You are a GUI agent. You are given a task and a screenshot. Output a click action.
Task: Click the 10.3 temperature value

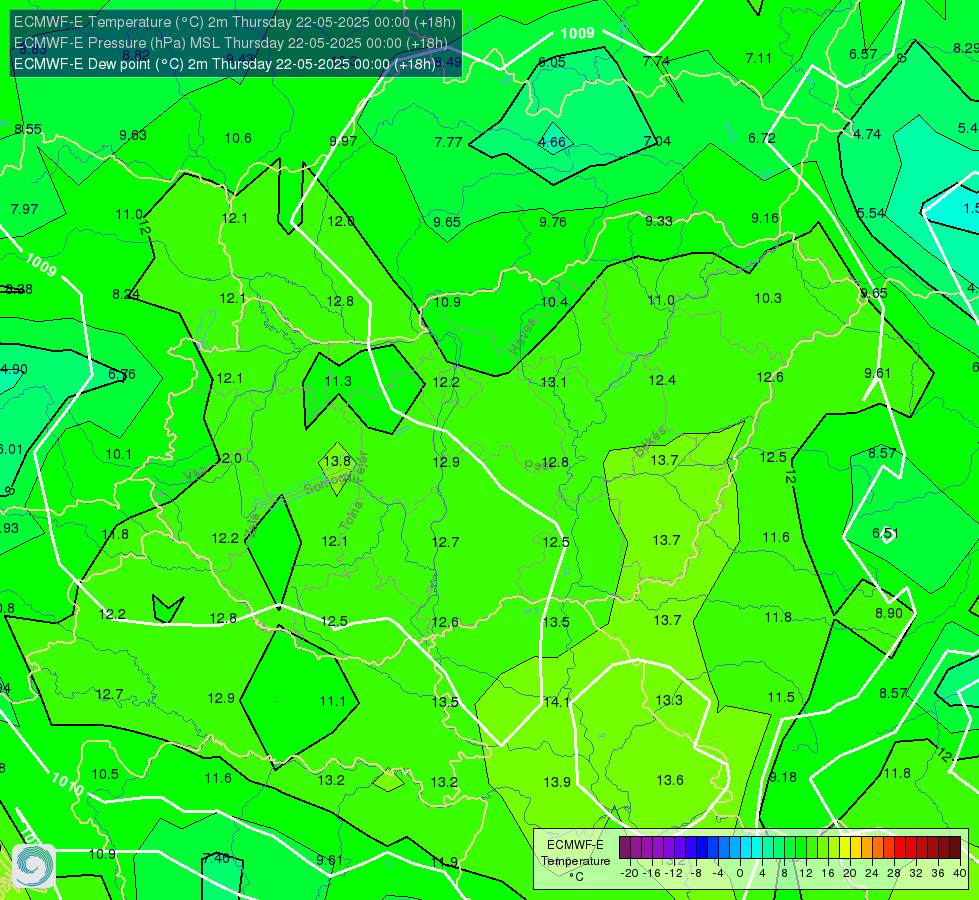pos(769,299)
